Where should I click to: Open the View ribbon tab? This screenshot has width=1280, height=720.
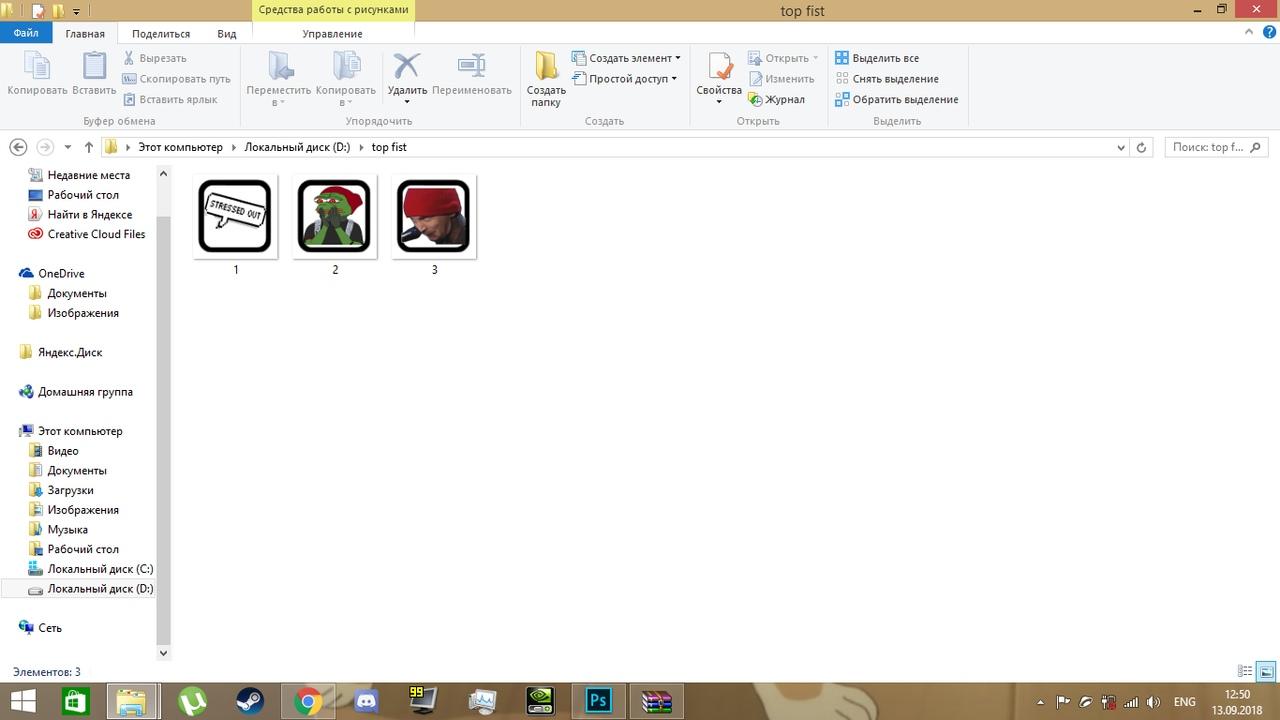pyautogui.click(x=227, y=34)
